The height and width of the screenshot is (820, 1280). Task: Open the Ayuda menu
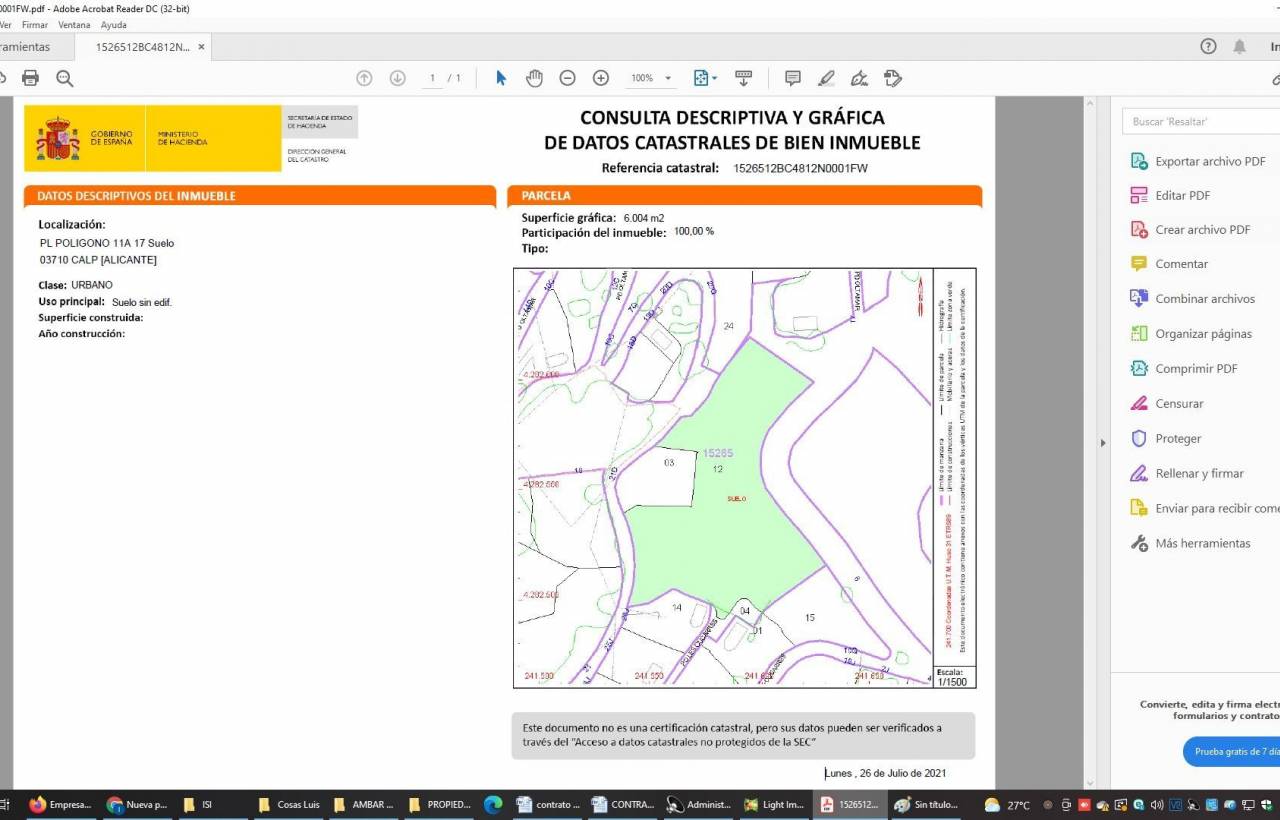click(114, 25)
